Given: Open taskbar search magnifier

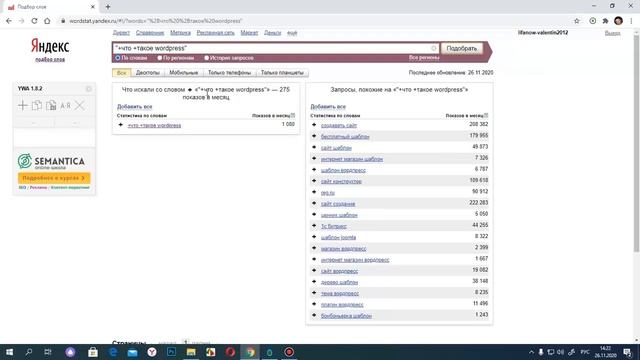Looking at the screenshot, I should point(29,352).
